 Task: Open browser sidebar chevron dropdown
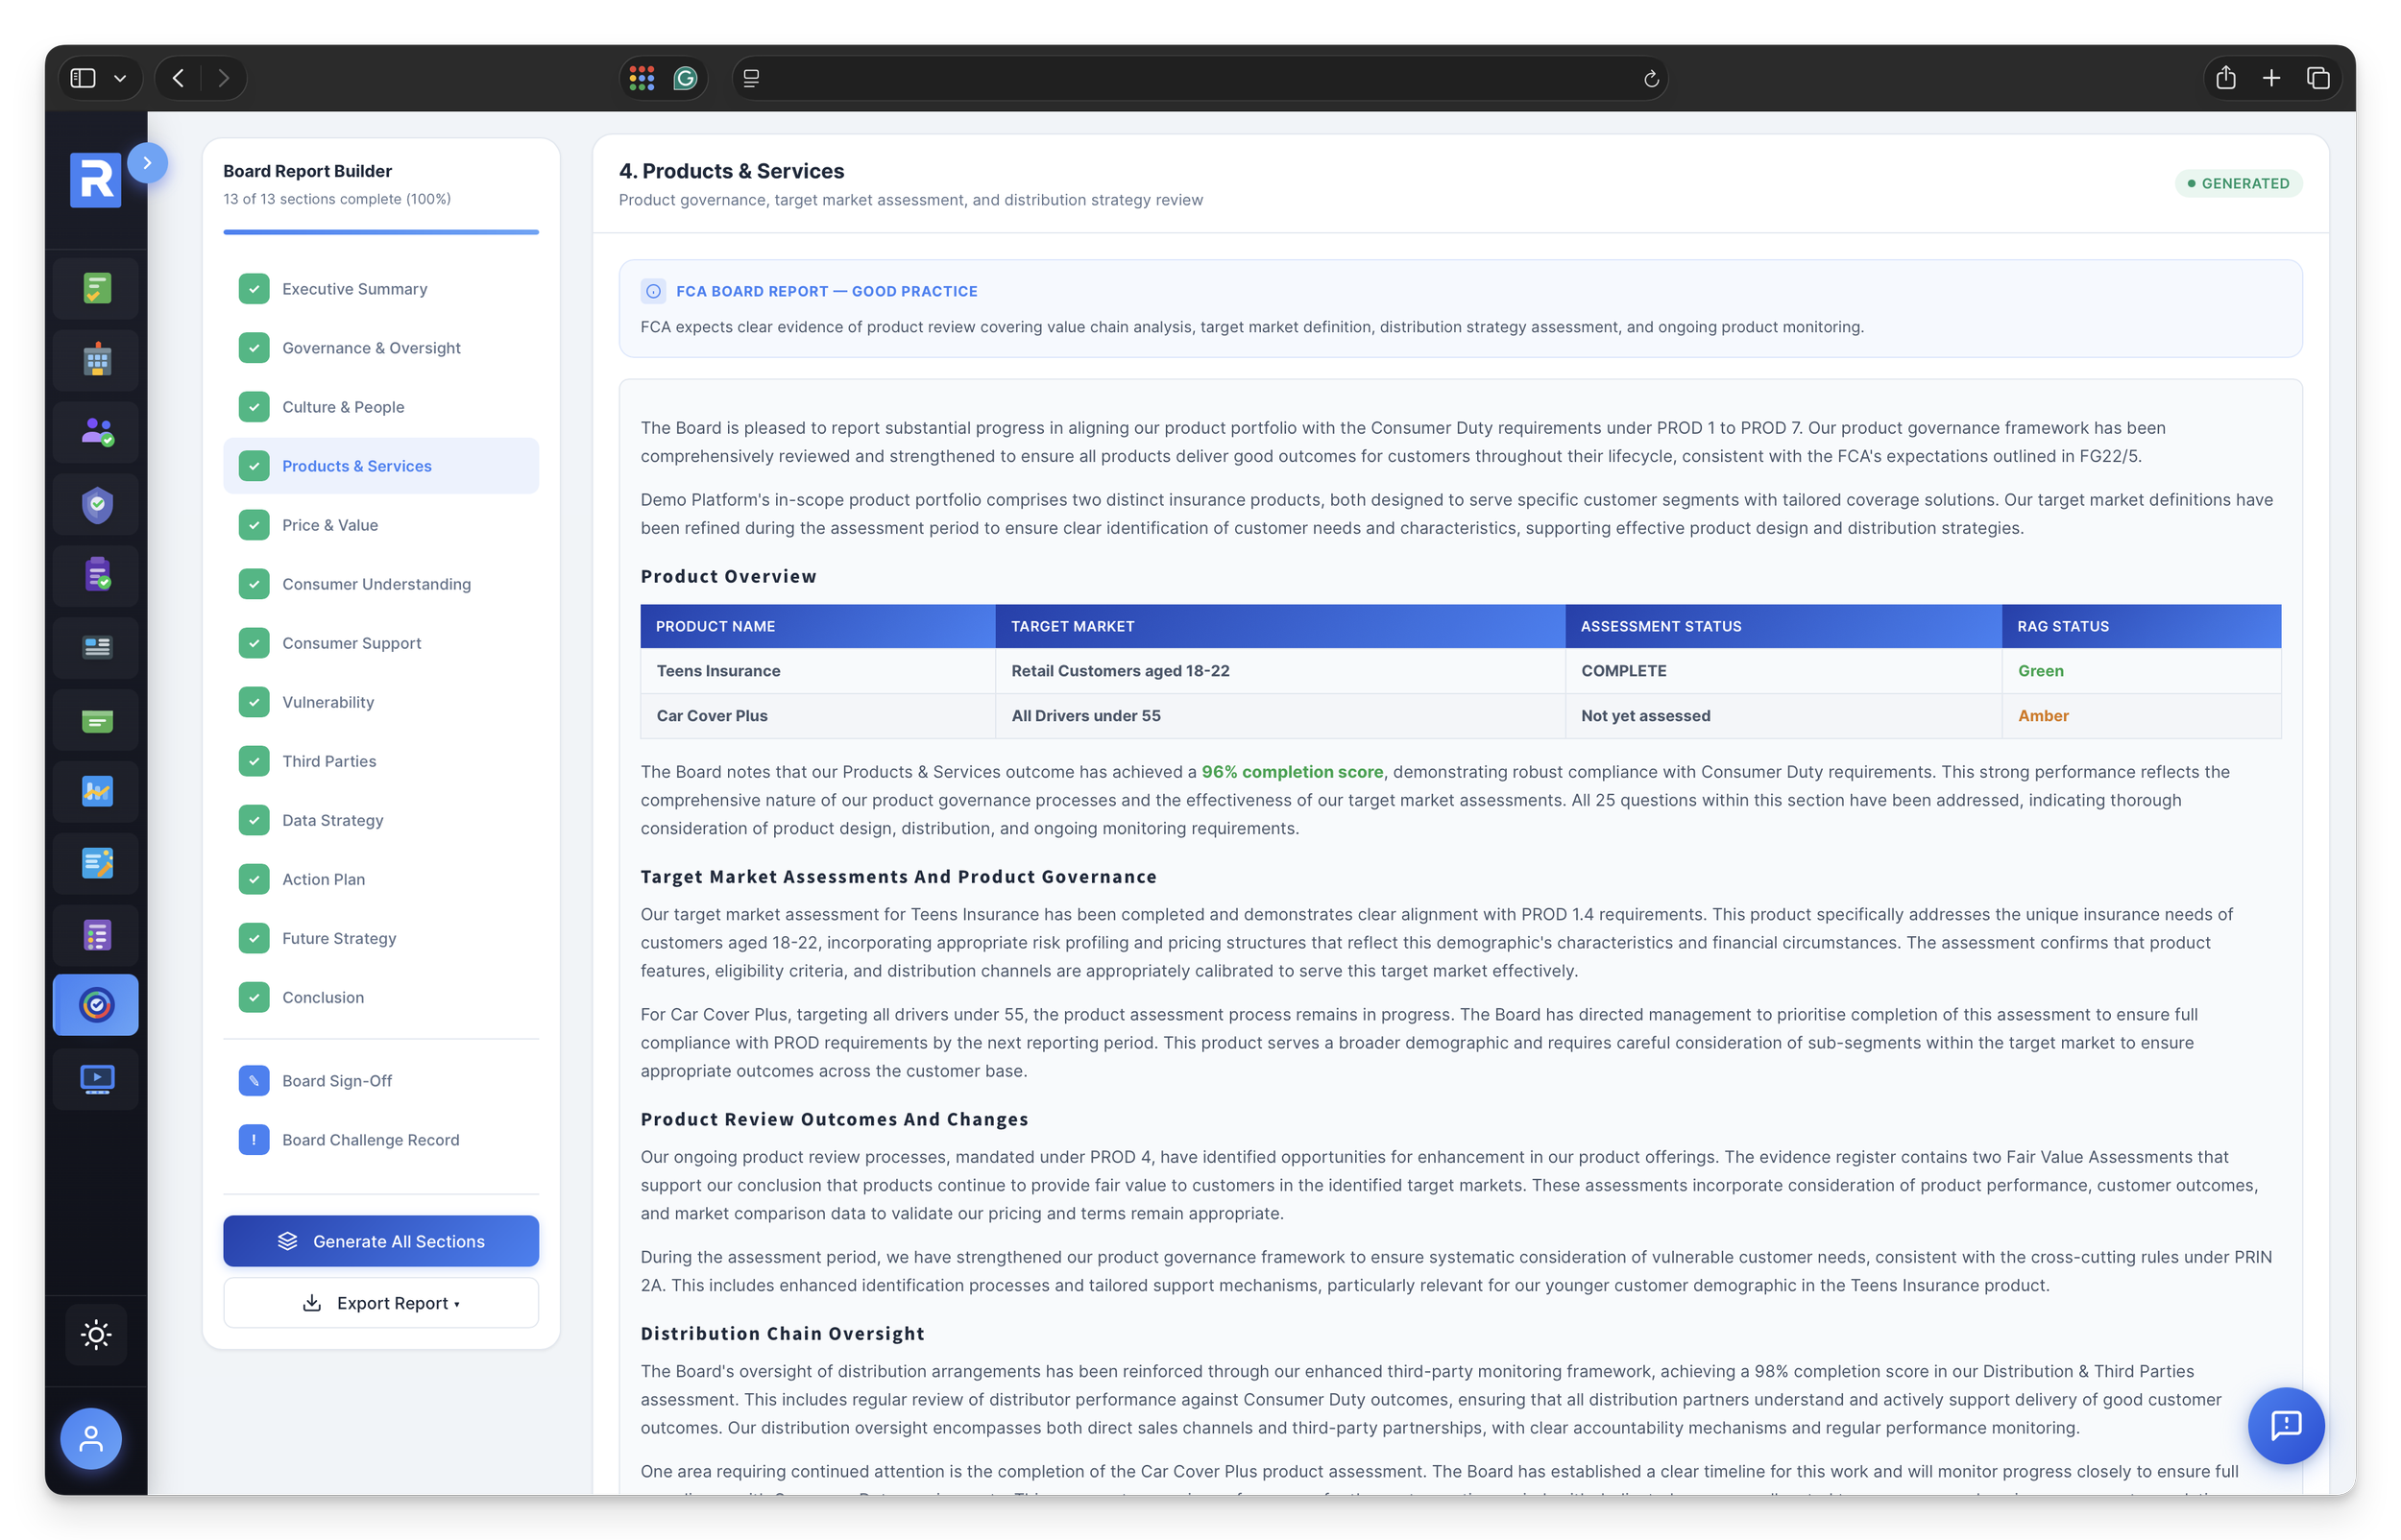tap(120, 78)
